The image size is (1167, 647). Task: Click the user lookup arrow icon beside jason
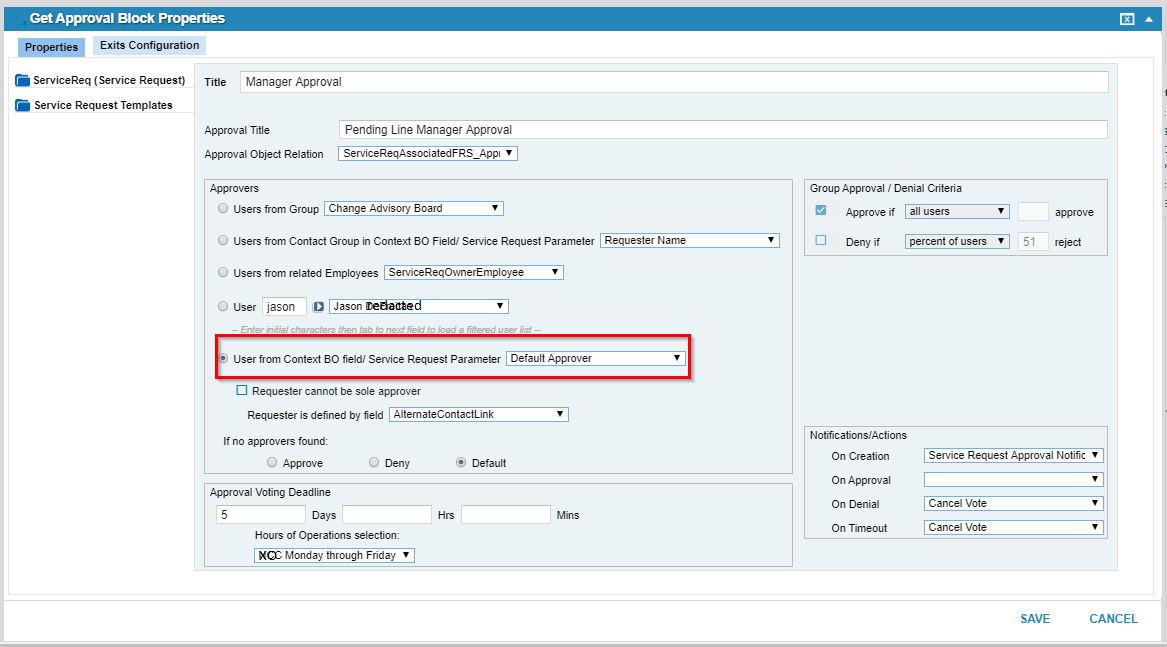[318, 307]
